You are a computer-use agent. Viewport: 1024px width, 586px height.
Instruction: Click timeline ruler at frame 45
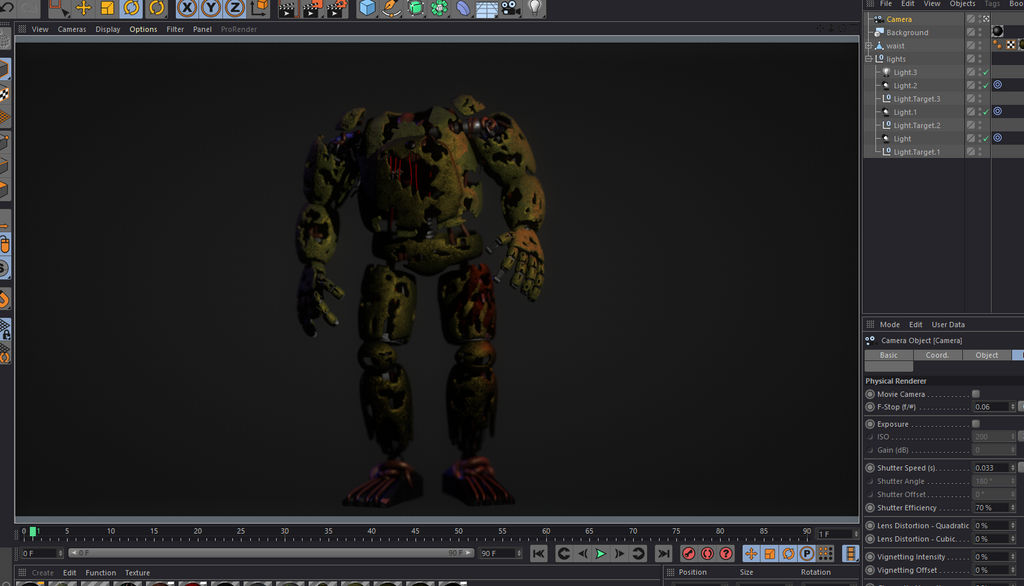point(415,534)
